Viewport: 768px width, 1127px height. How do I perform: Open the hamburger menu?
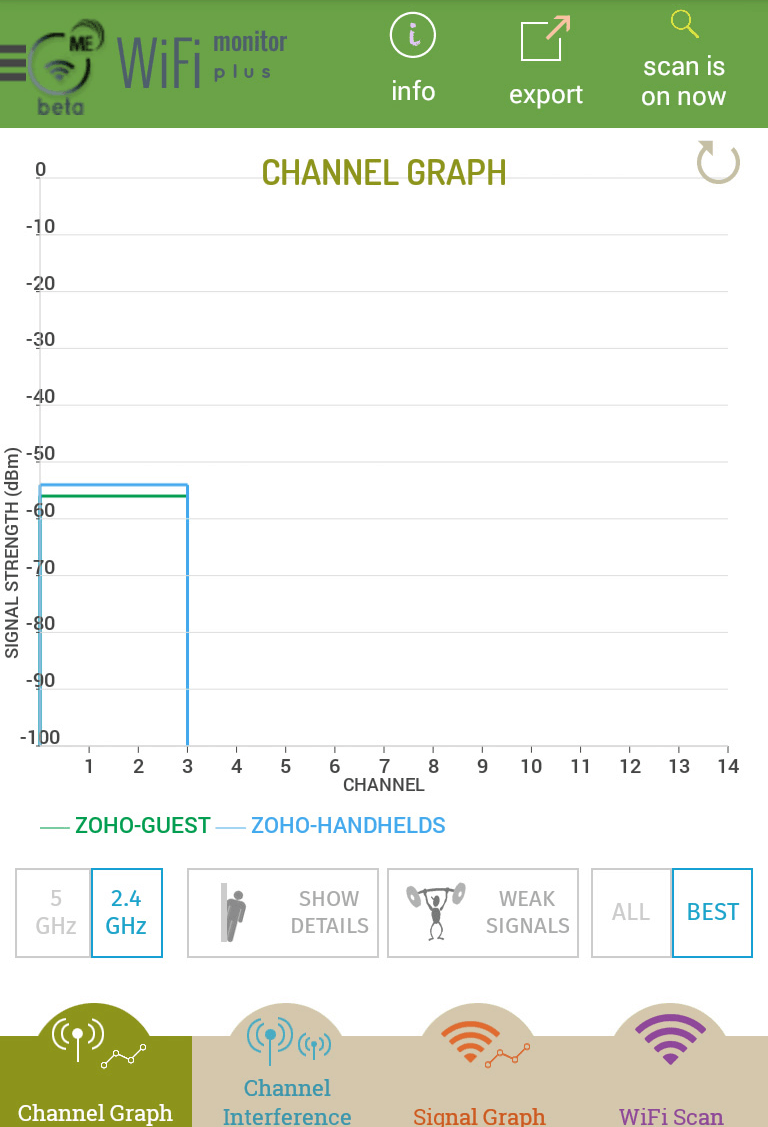(13, 63)
